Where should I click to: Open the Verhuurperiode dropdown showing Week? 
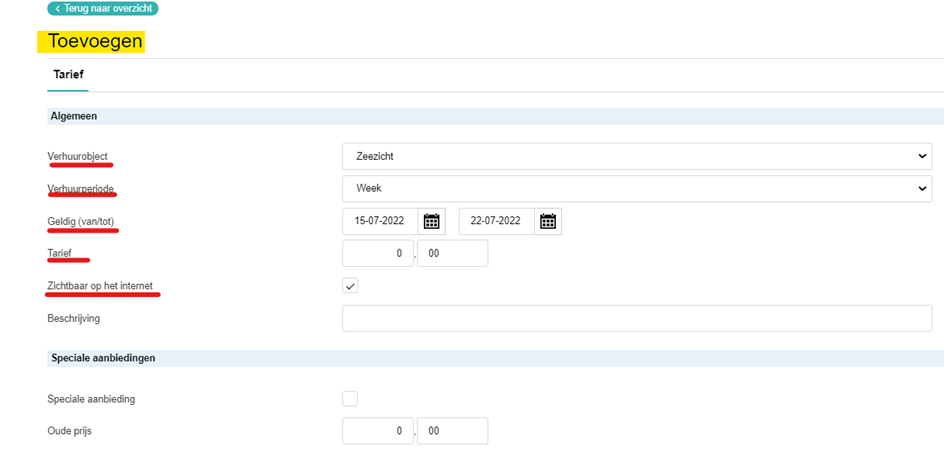(637, 188)
